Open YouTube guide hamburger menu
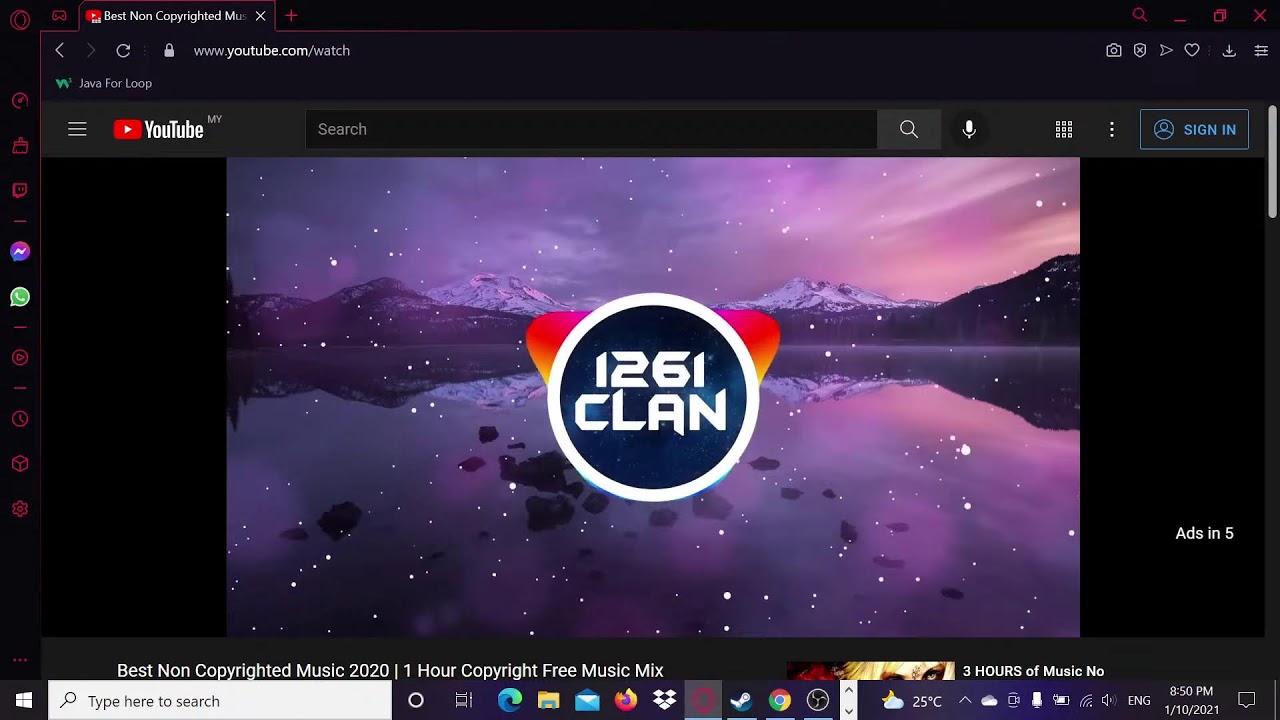 coord(77,129)
